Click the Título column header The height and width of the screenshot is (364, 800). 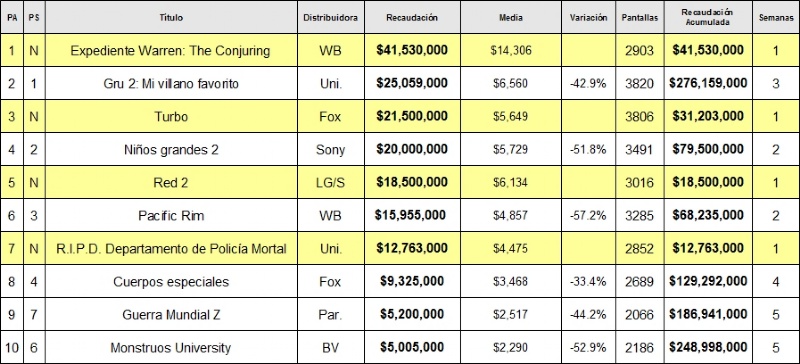tap(171, 17)
